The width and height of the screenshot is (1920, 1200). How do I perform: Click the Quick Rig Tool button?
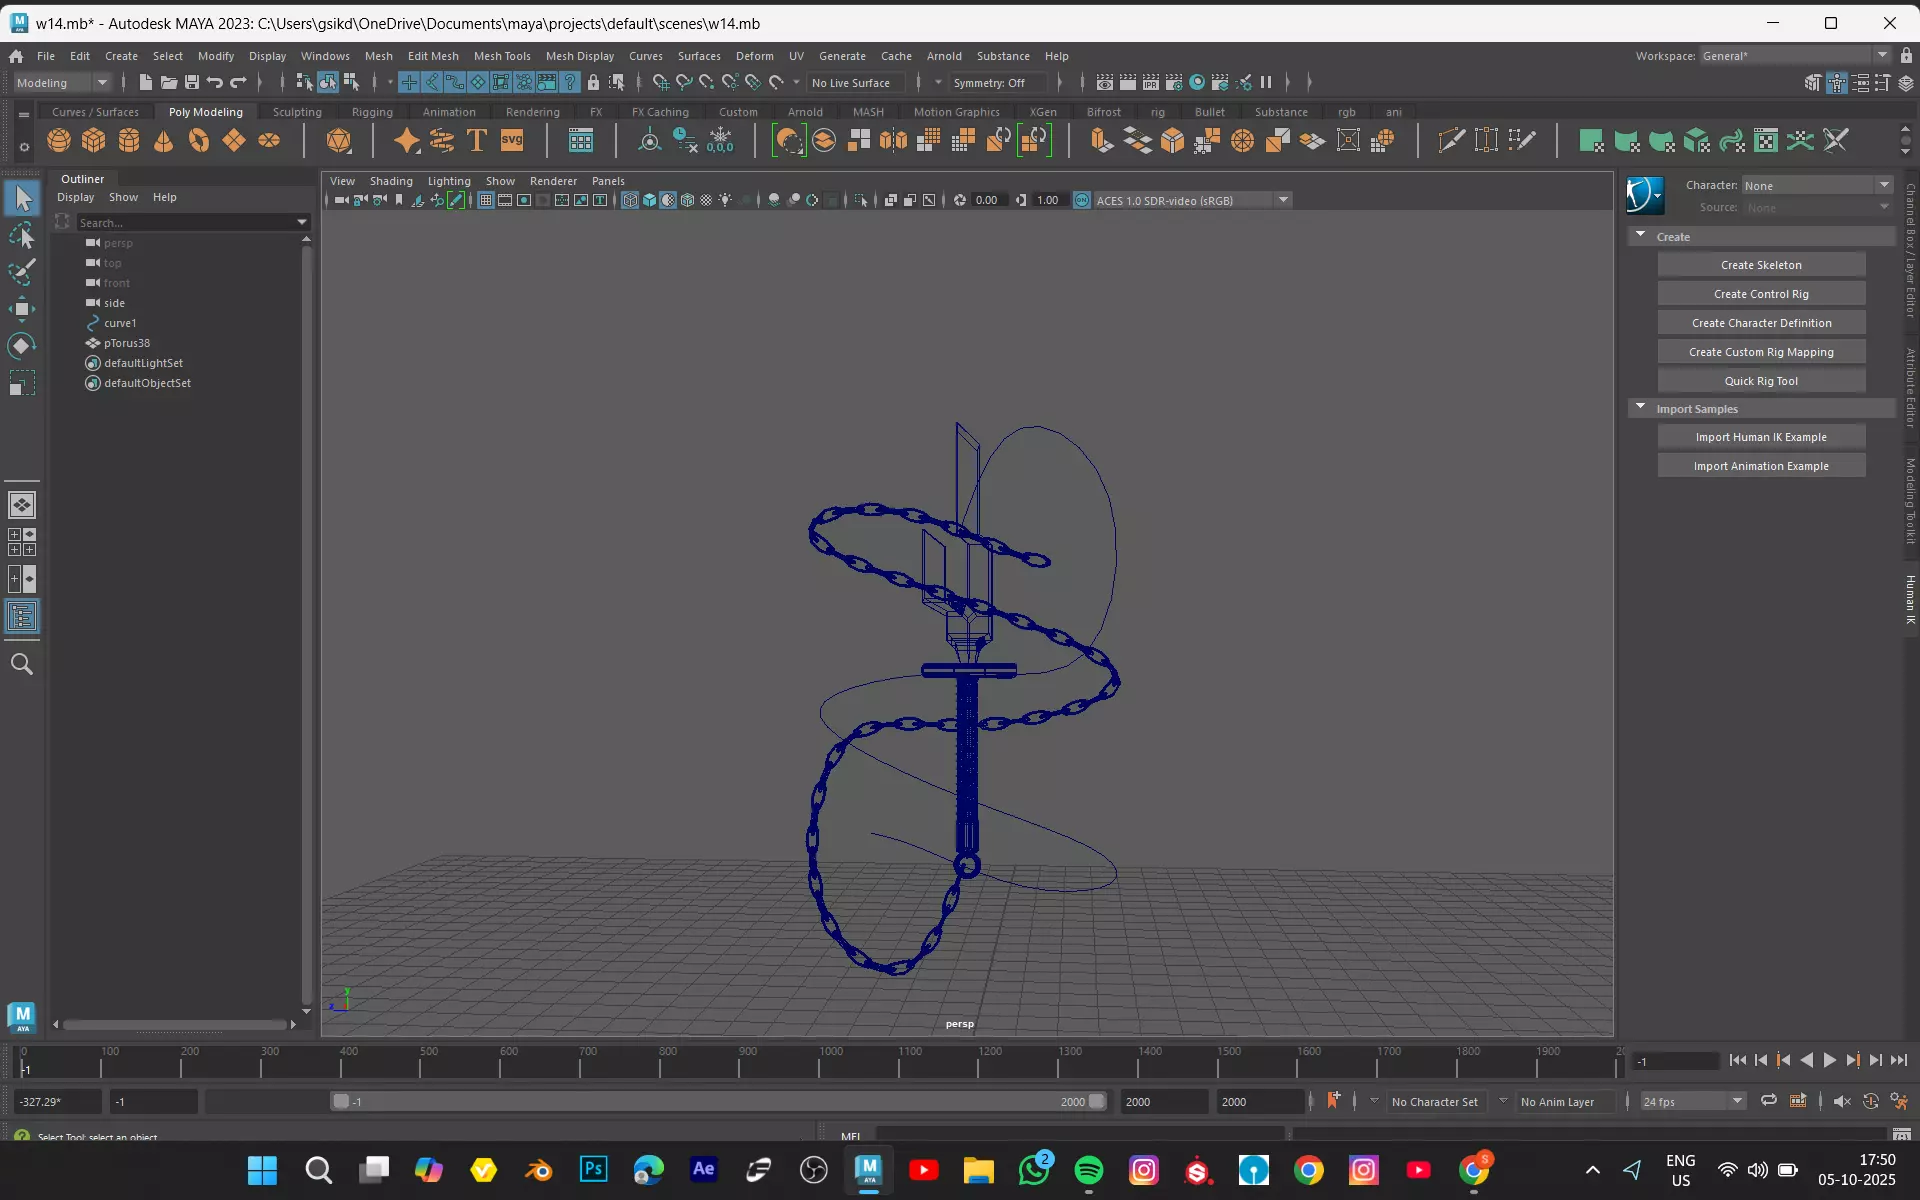(1760, 381)
